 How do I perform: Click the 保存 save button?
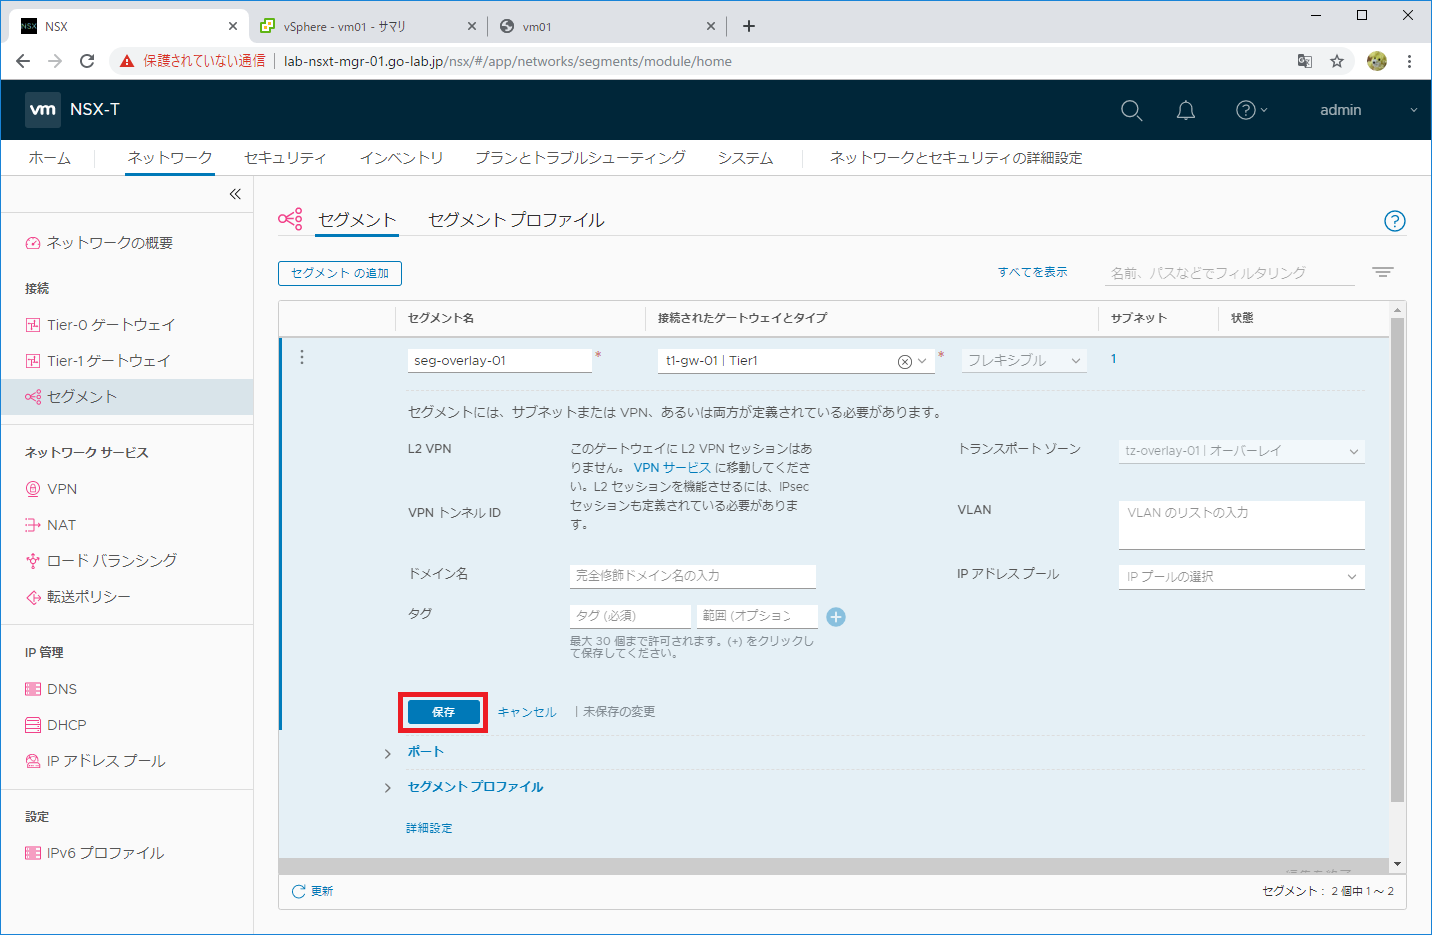coord(443,712)
